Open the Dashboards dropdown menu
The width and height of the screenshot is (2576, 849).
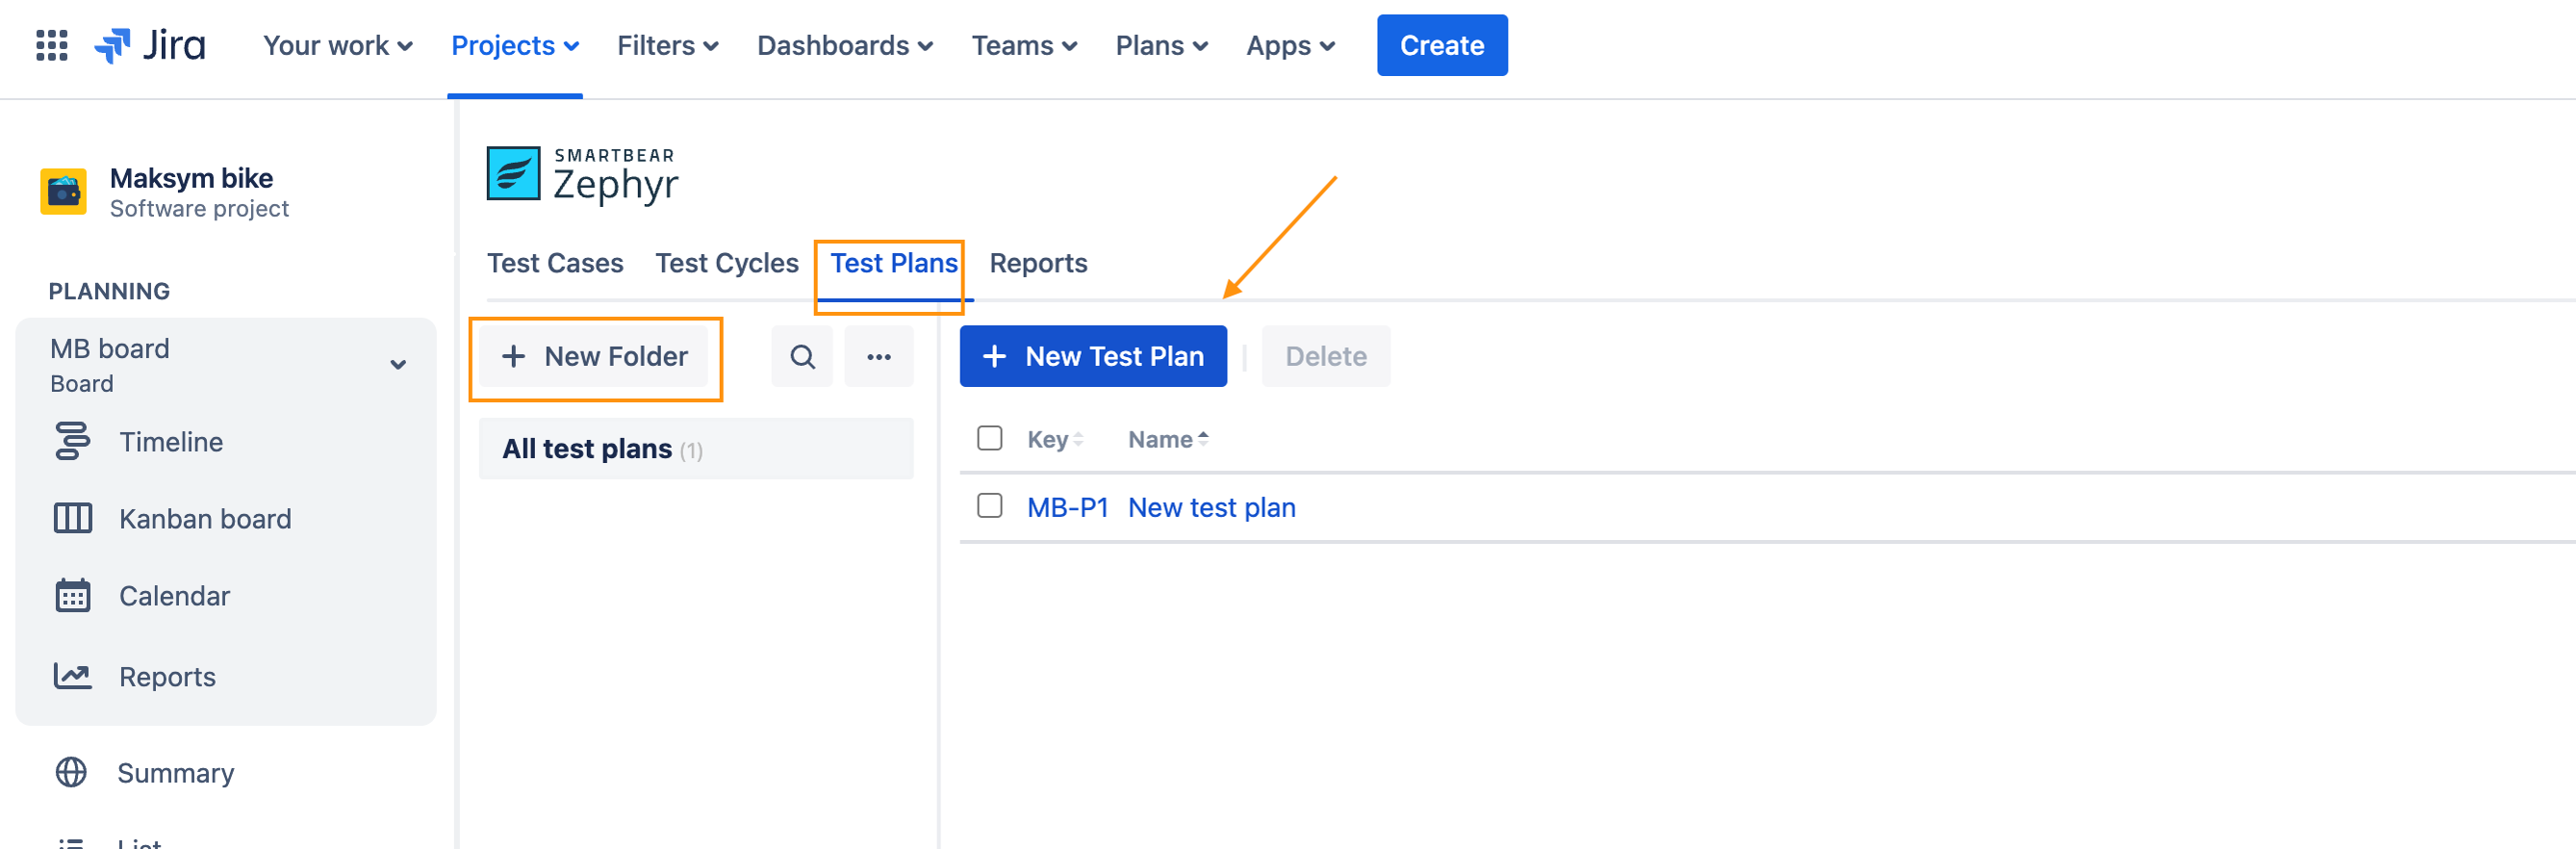pyautogui.click(x=845, y=46)
